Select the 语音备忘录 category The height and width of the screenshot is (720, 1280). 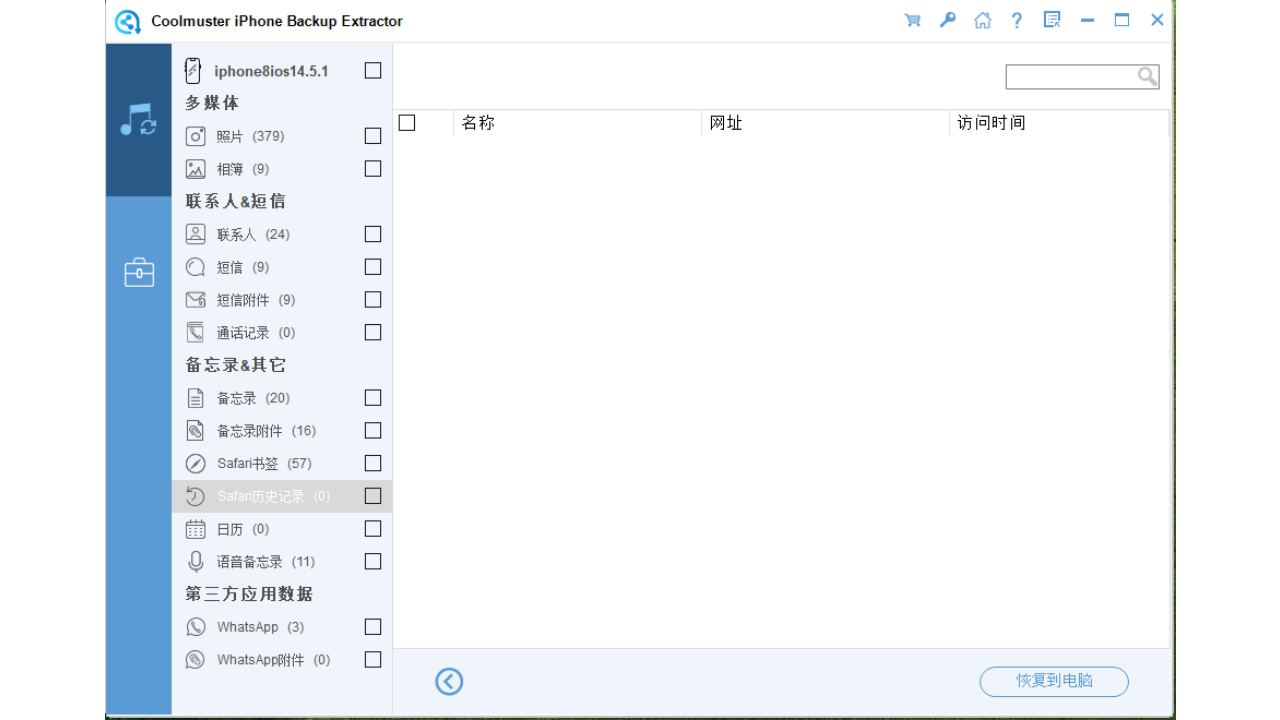pyautogui.click(x=265, y=562)
